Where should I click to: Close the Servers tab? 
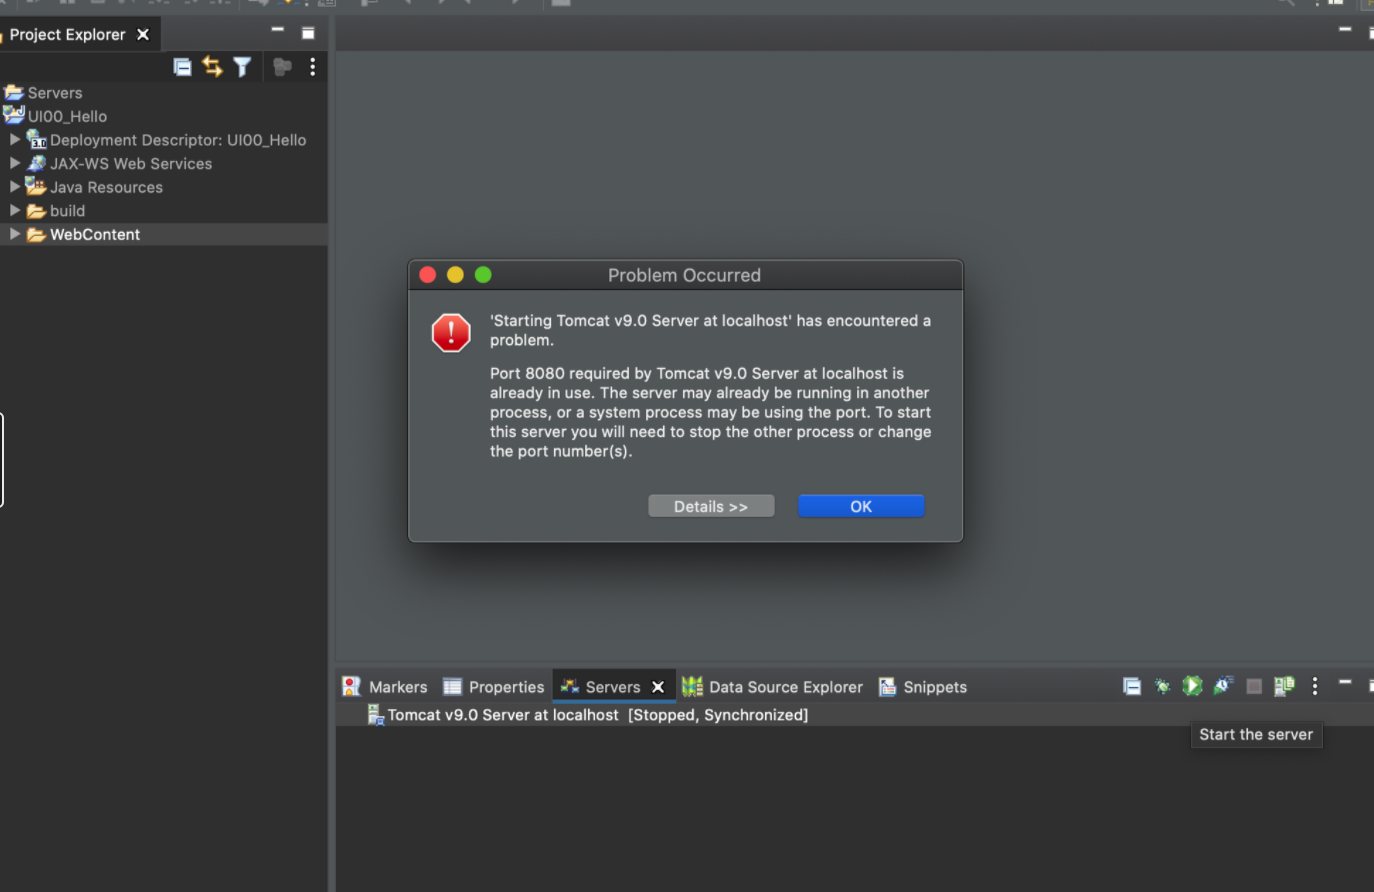(x=658, y=687)
